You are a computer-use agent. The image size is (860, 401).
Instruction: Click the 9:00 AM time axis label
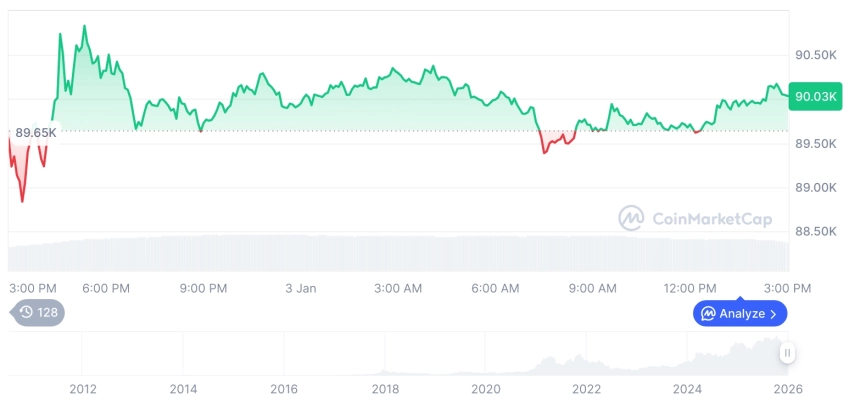coord(593,288)
